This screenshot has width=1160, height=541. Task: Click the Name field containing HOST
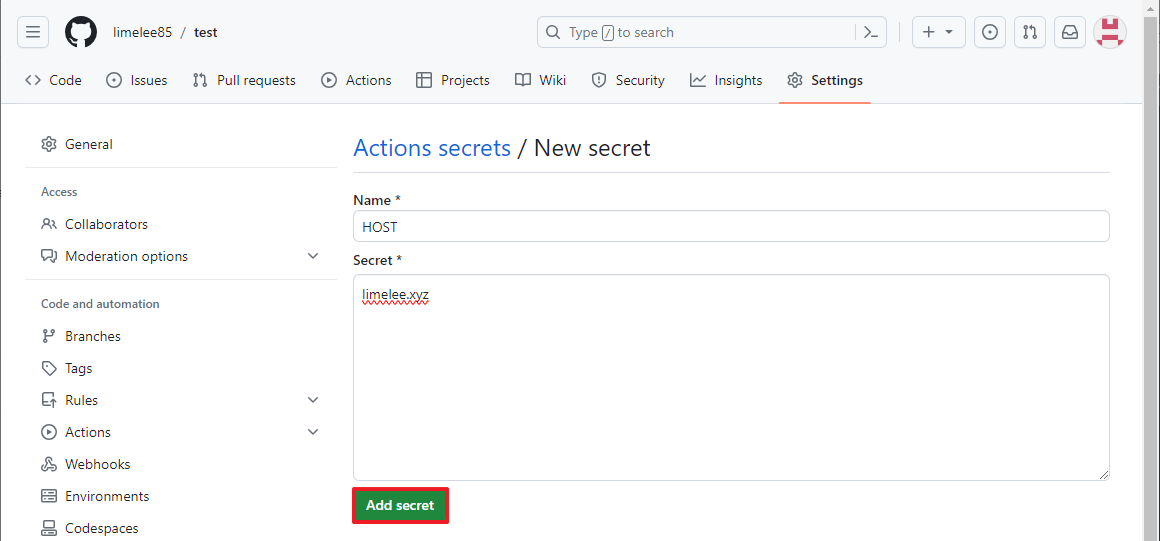point(732,226)
